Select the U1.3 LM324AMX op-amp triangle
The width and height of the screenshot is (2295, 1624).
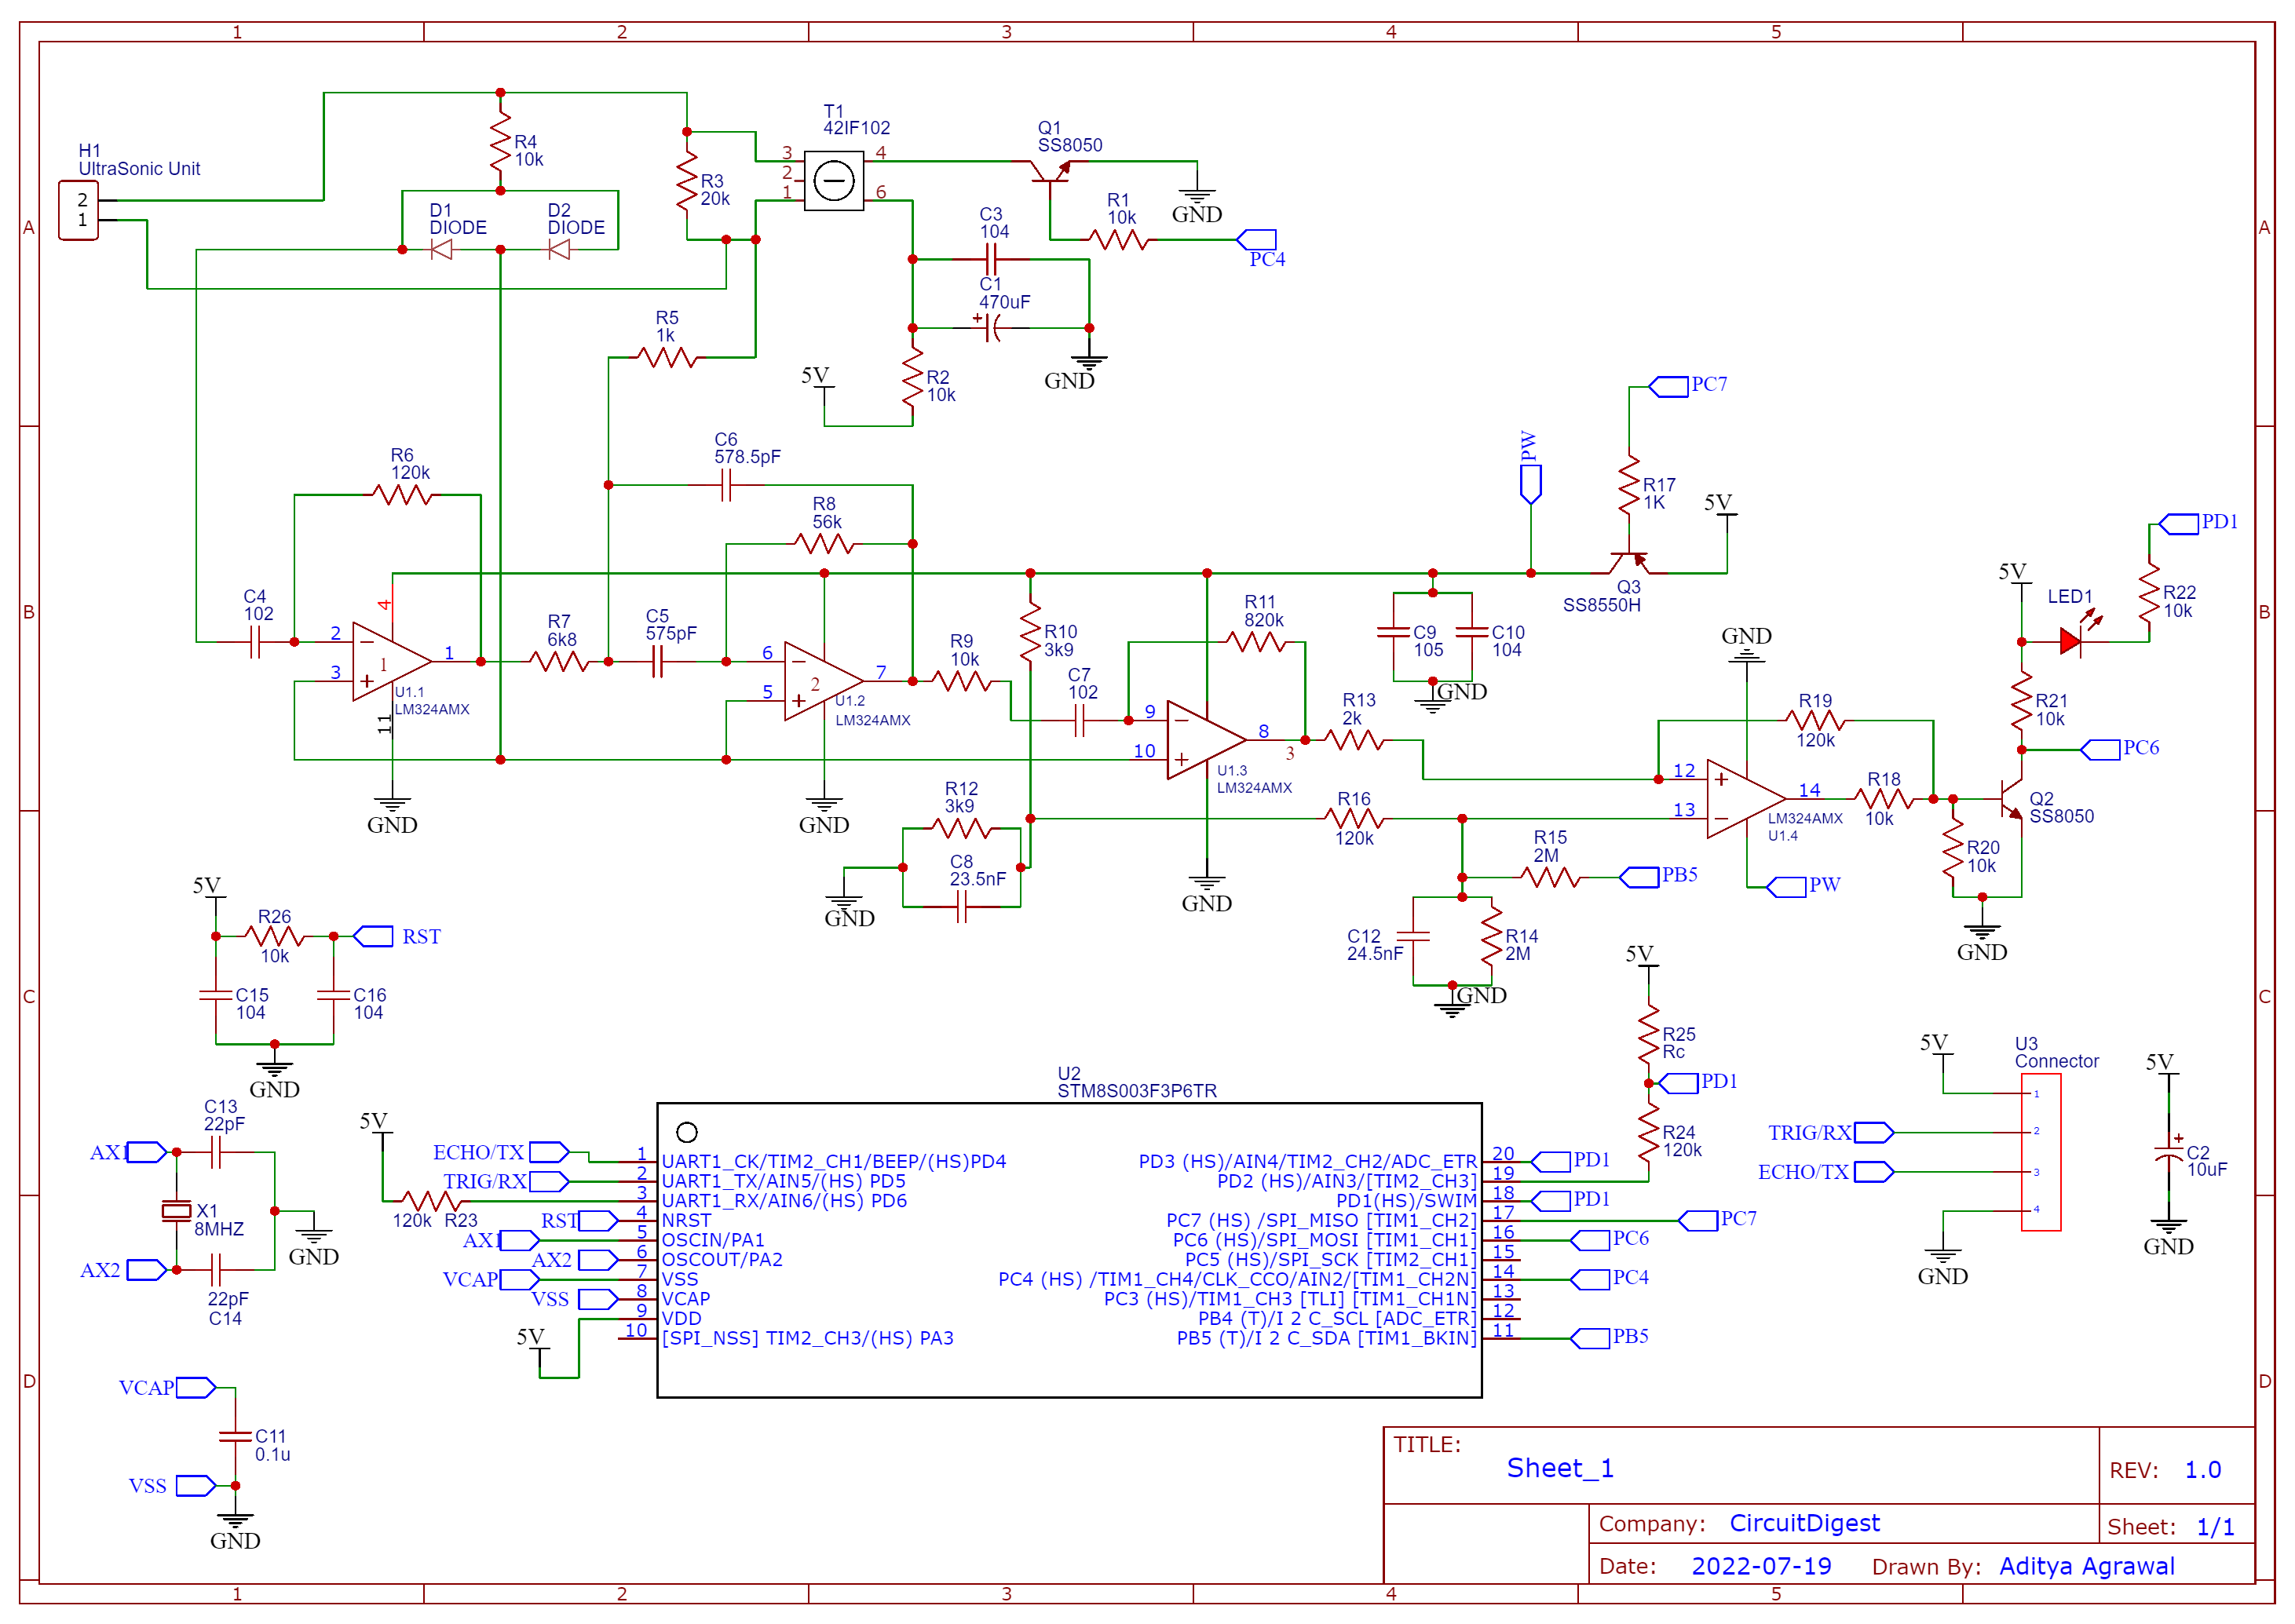[1206, 740]
